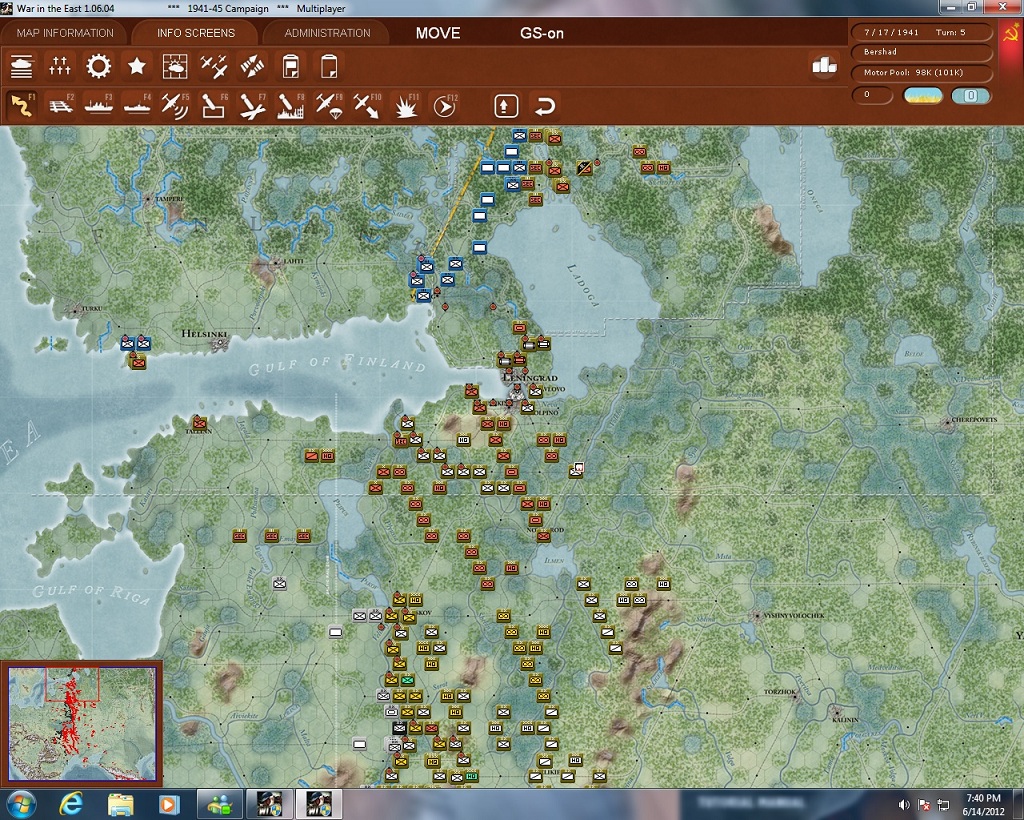Viewport: 1024px width, 820px height.
Task: Toggle the ground weather indicator
Action: (x=922, y=95)
